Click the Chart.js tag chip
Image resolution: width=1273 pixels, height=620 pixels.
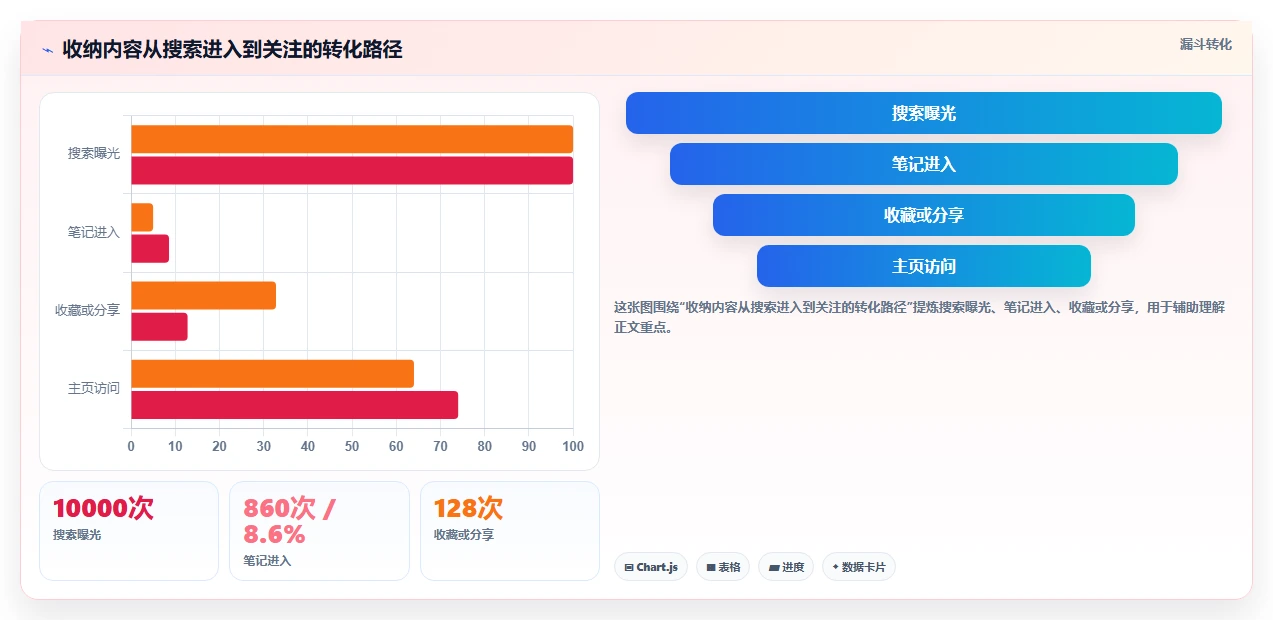tap(650, 567)
